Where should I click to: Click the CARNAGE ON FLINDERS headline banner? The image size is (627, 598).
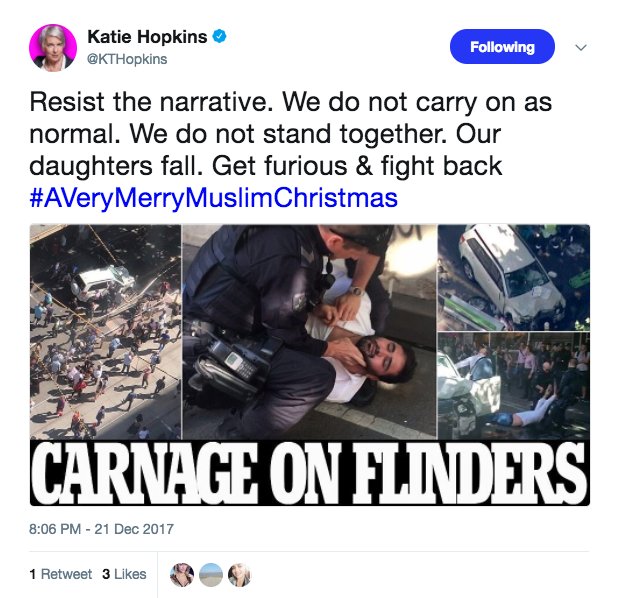(310, 473)
